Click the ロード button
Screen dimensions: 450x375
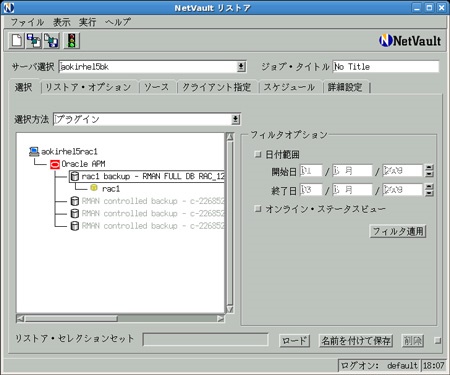(294, 341)
